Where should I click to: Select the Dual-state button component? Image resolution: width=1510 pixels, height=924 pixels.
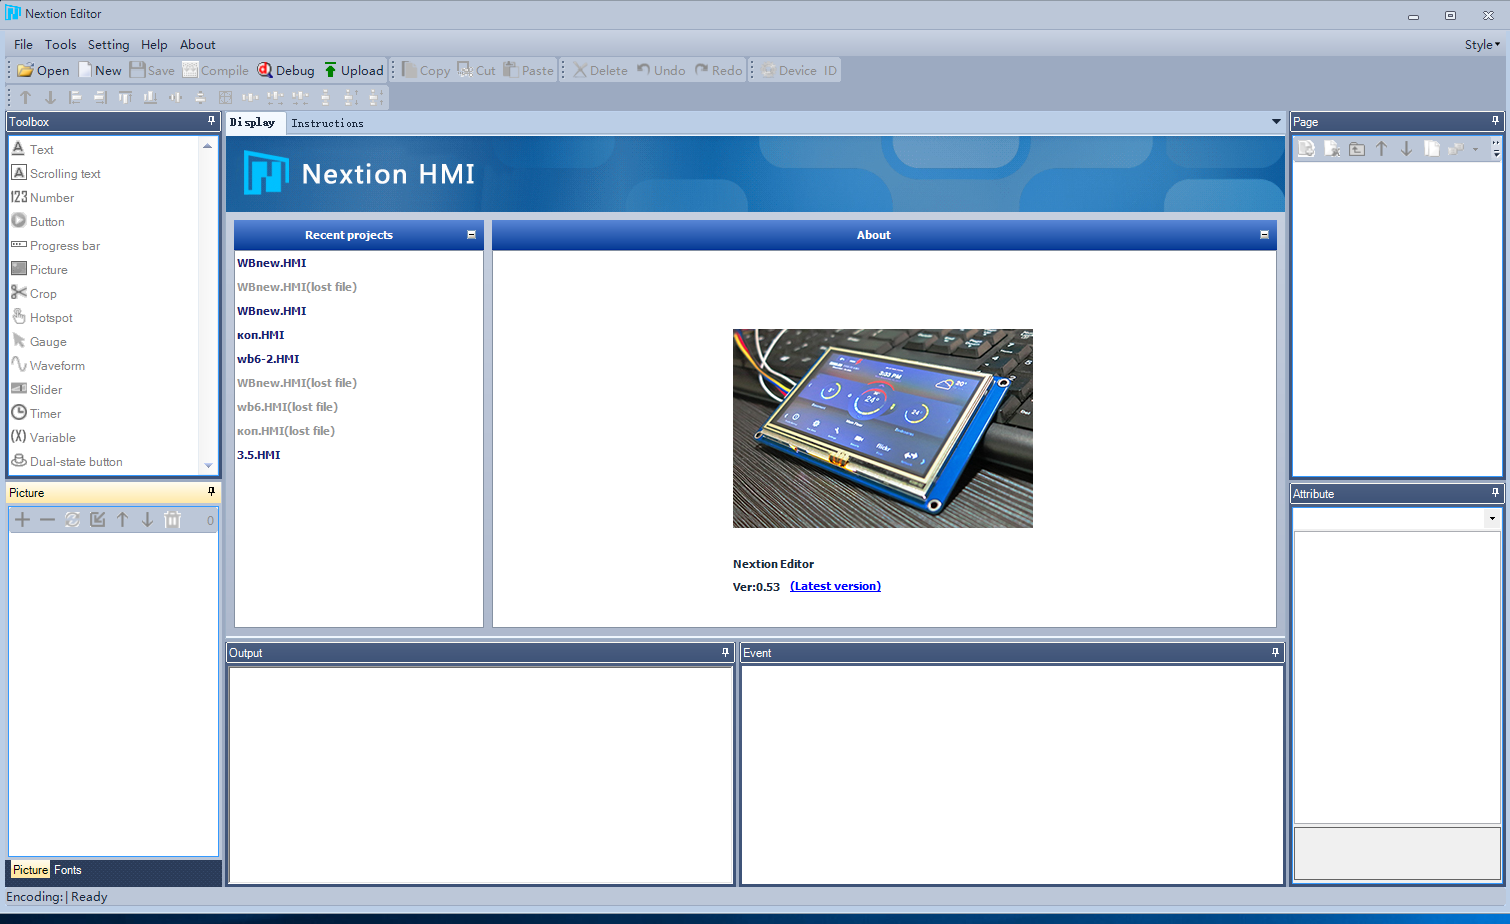pos(67,461)
